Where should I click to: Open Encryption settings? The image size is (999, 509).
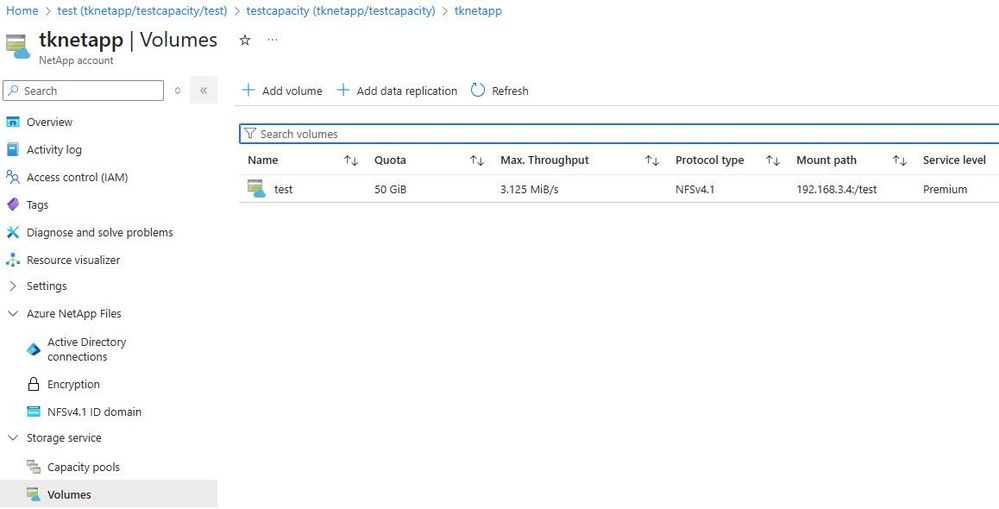click(73, 384)
